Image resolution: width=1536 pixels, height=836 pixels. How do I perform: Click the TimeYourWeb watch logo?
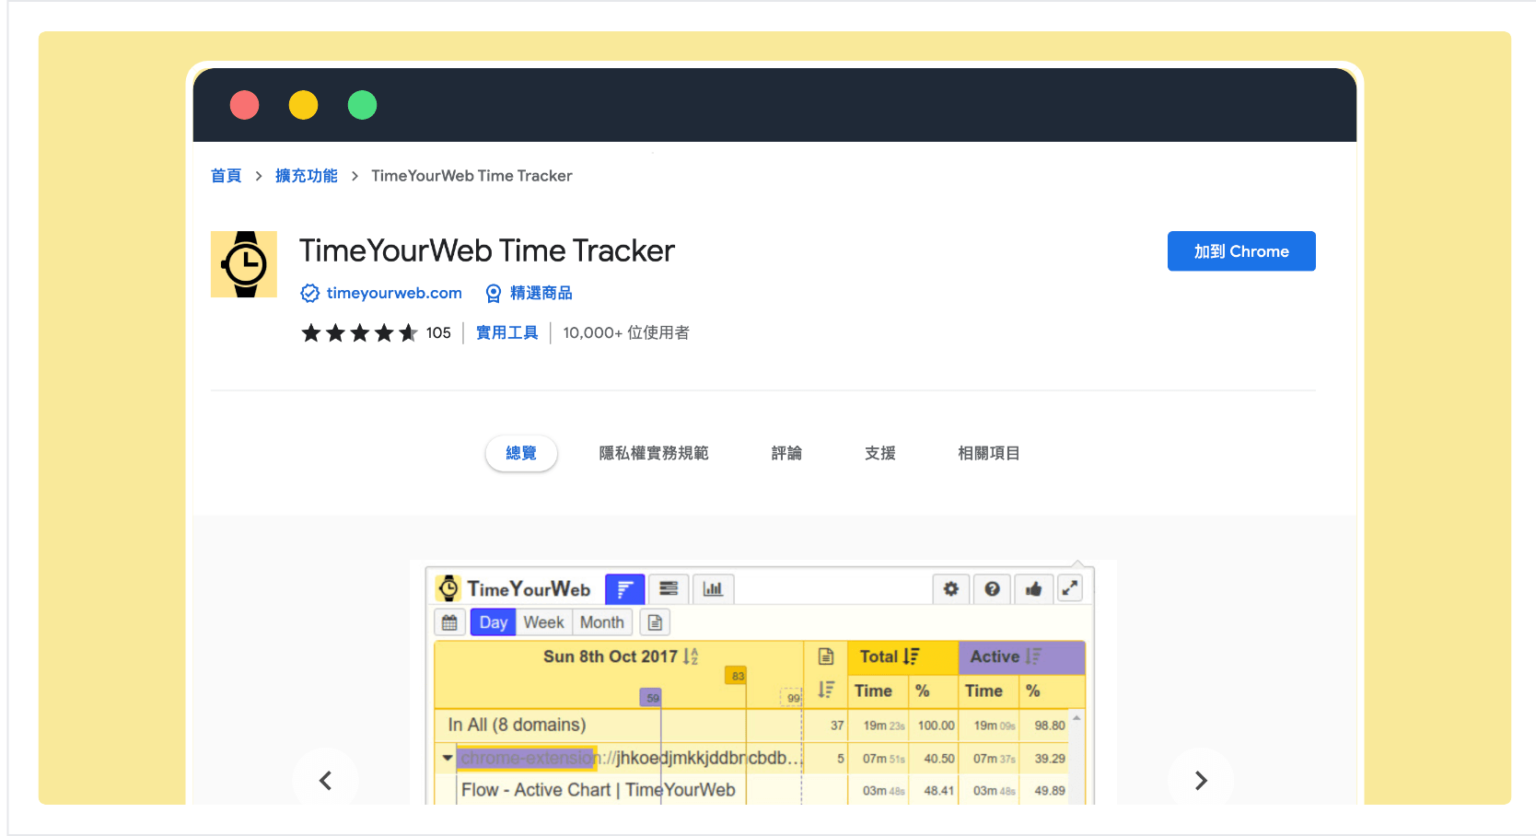449,589
